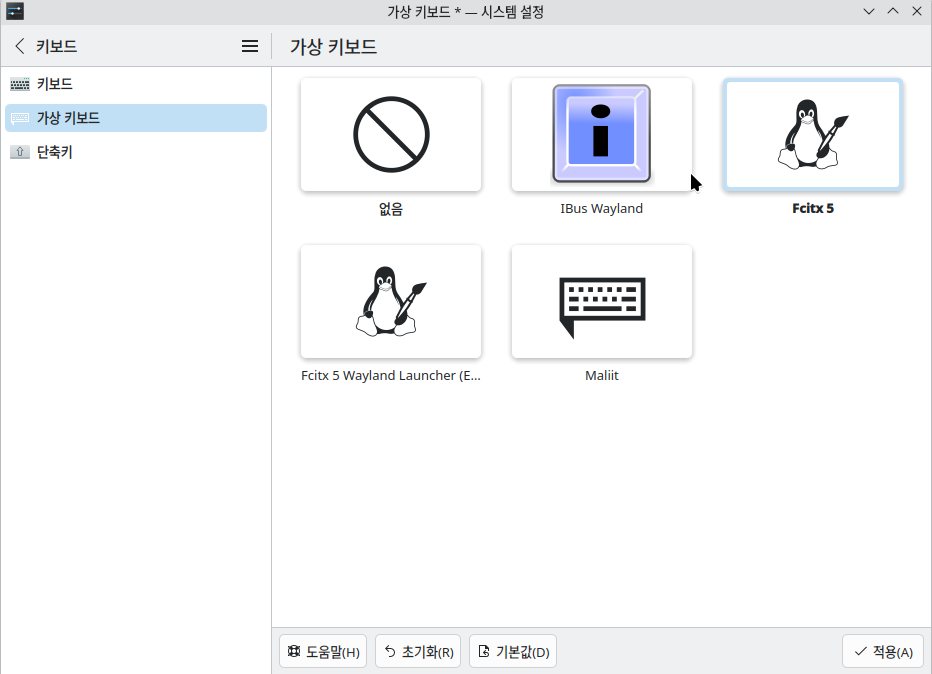Restore defaults with 기본값(D) button
Screen dimensions: 932x674
click(513, 651)
